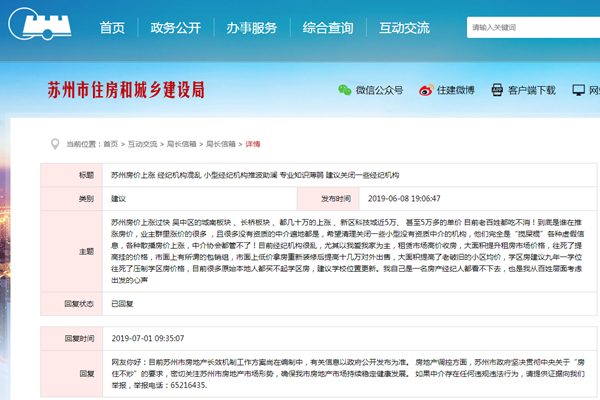Go to 综合查询 in the navigation bar

[x=328, y=27]
